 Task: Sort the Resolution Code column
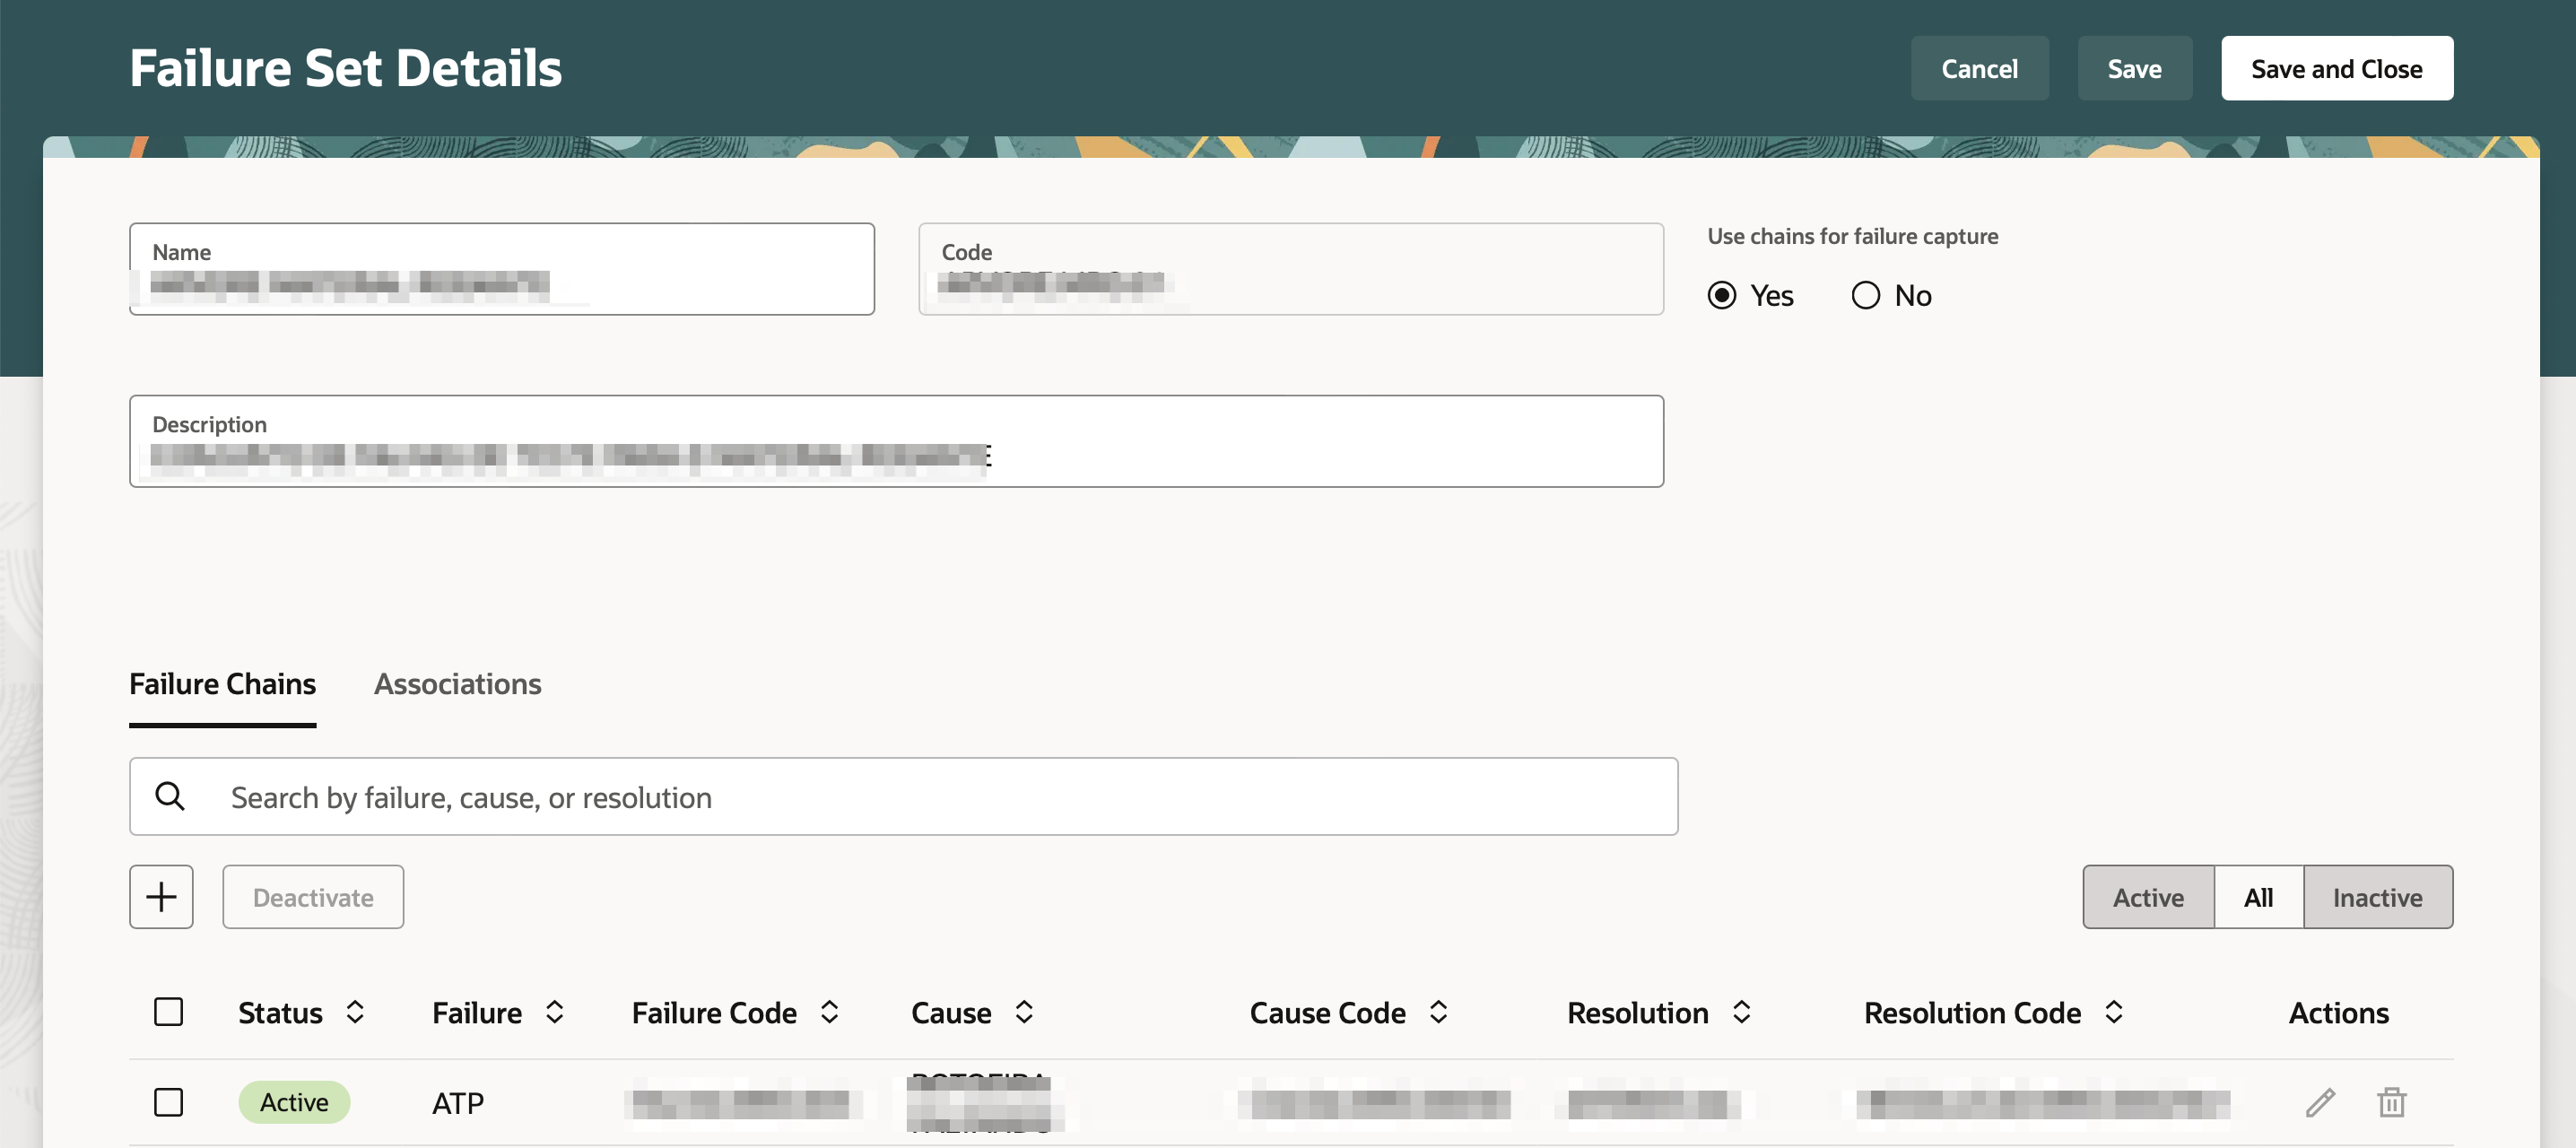2113,1012
